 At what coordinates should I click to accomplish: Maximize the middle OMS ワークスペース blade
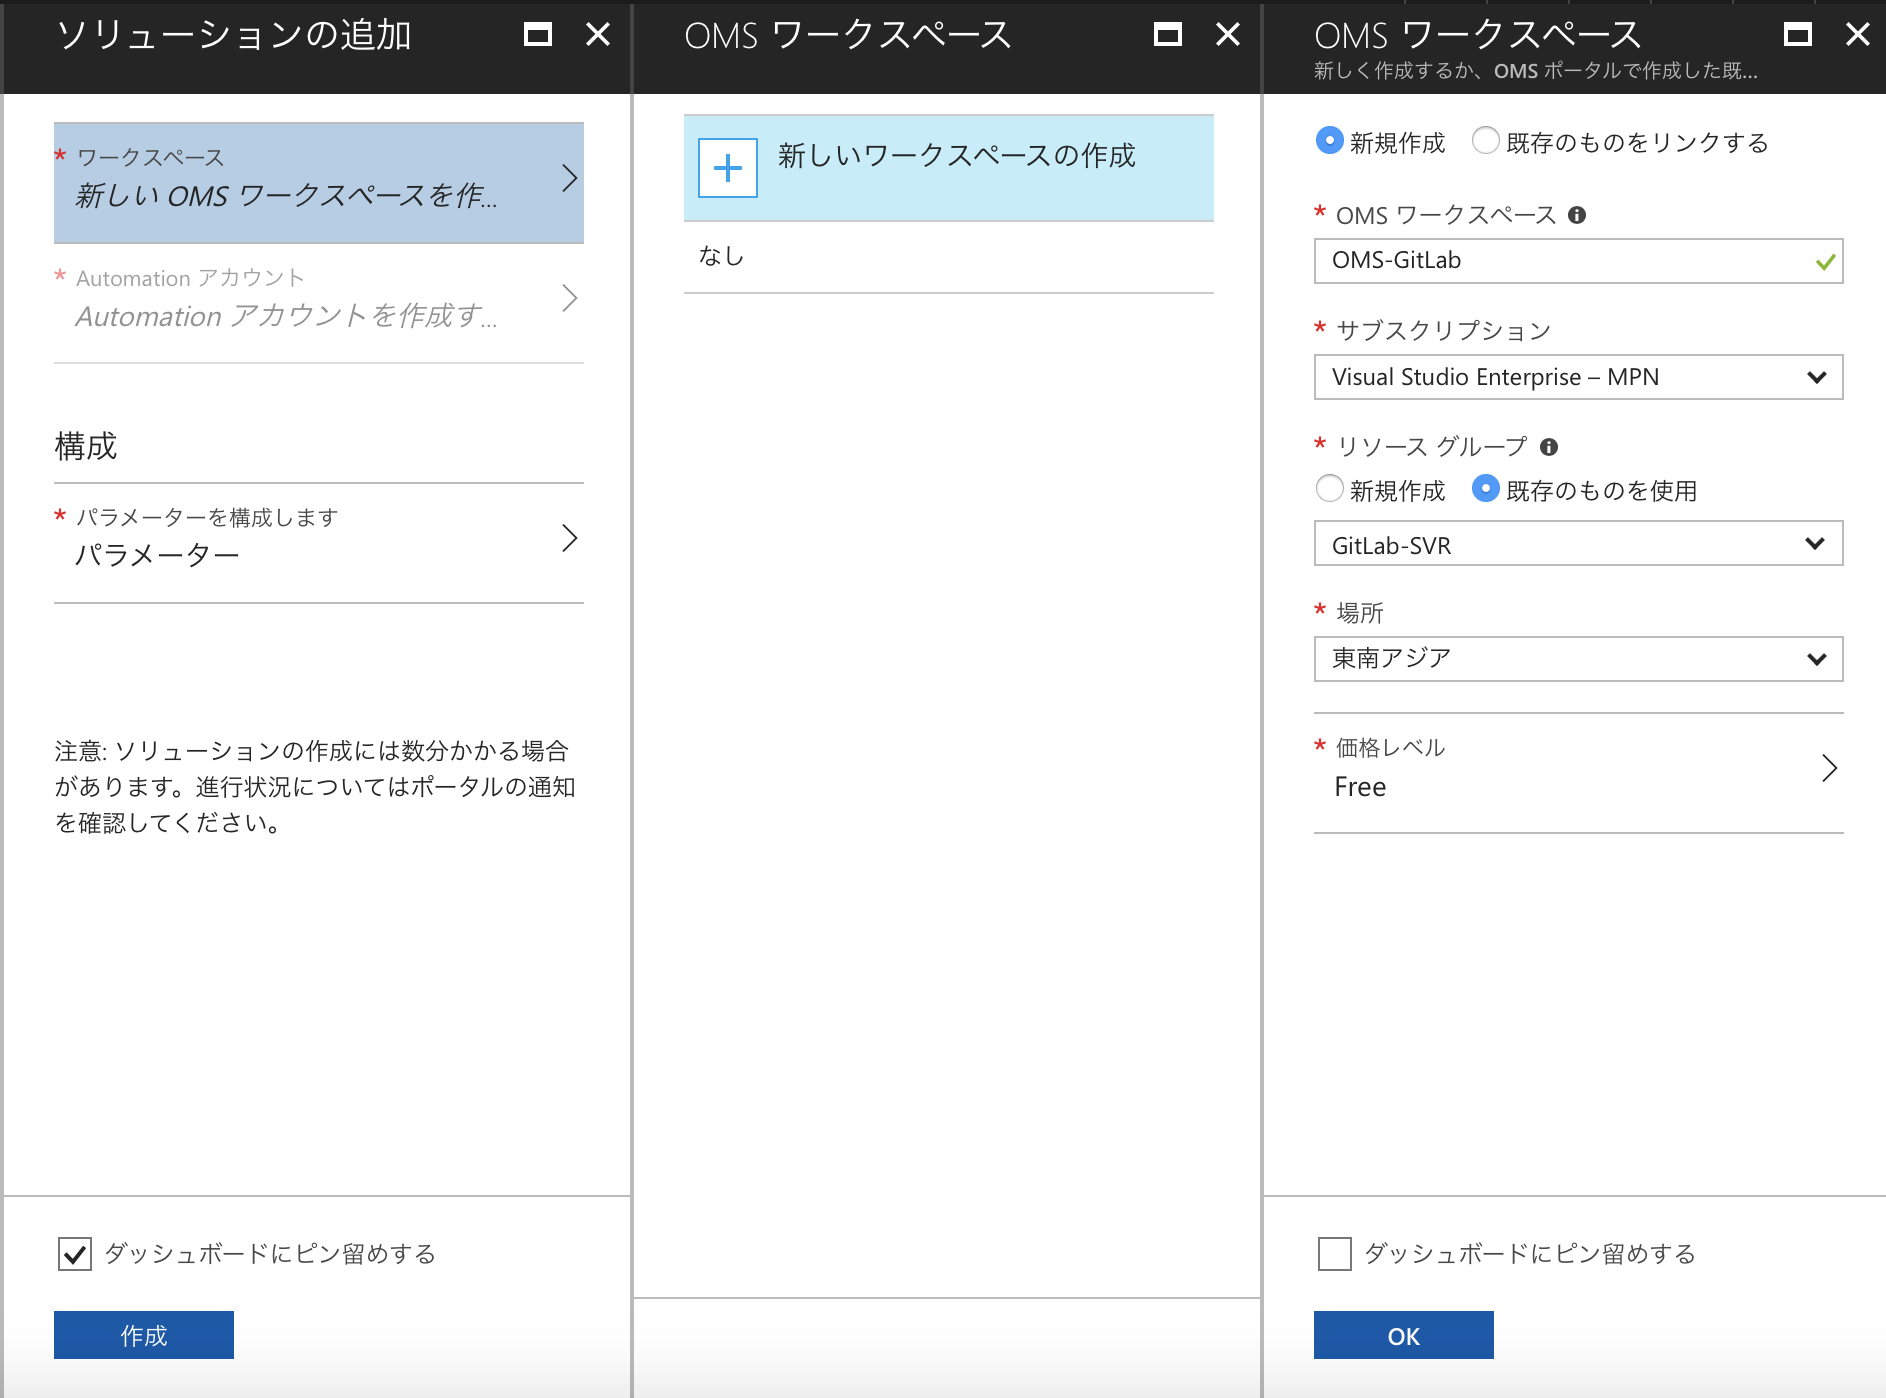[1168, 35]
